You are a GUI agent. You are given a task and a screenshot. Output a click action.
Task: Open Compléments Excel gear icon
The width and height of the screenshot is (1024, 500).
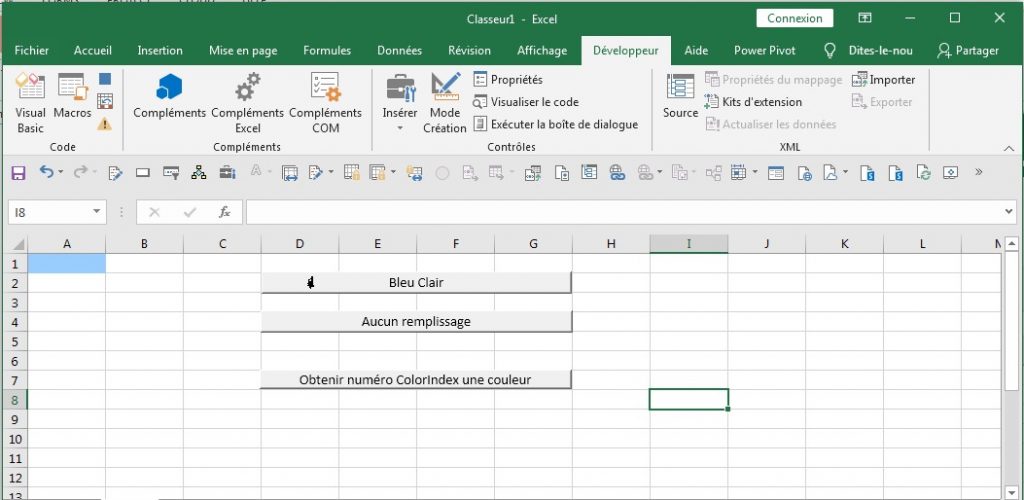click(x=248, y=102)
